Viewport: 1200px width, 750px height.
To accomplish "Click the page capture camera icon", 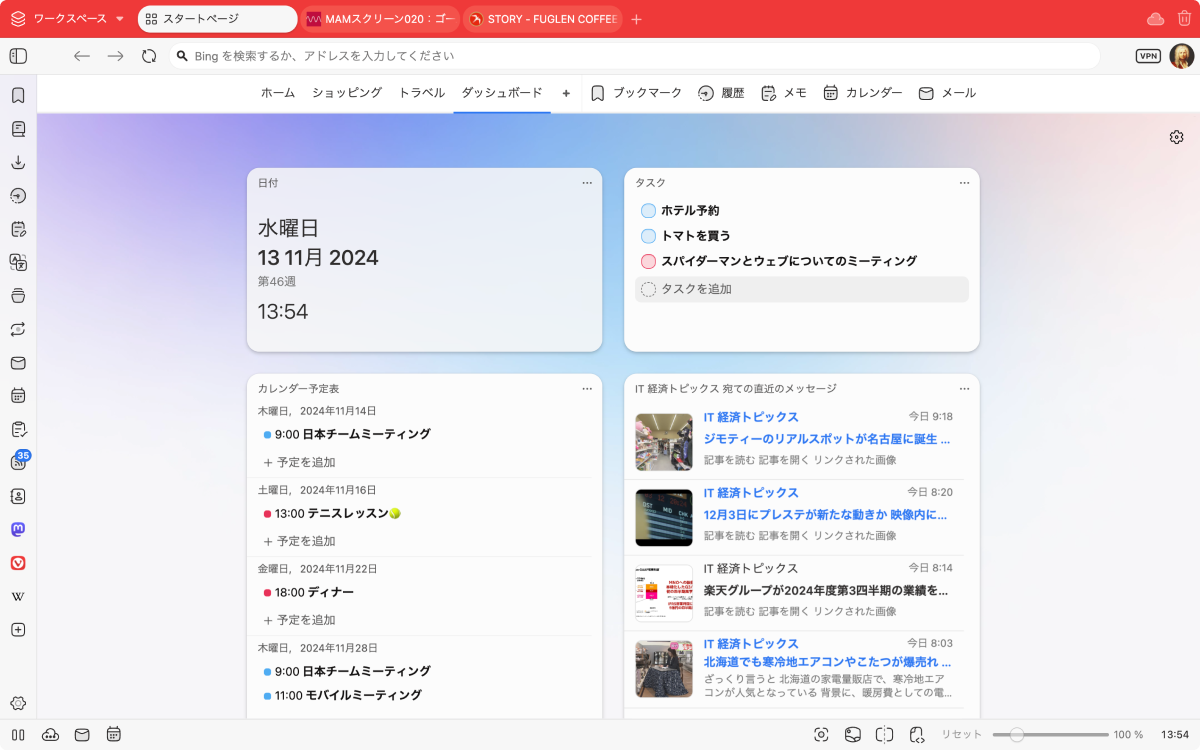I will click(821, 735).
